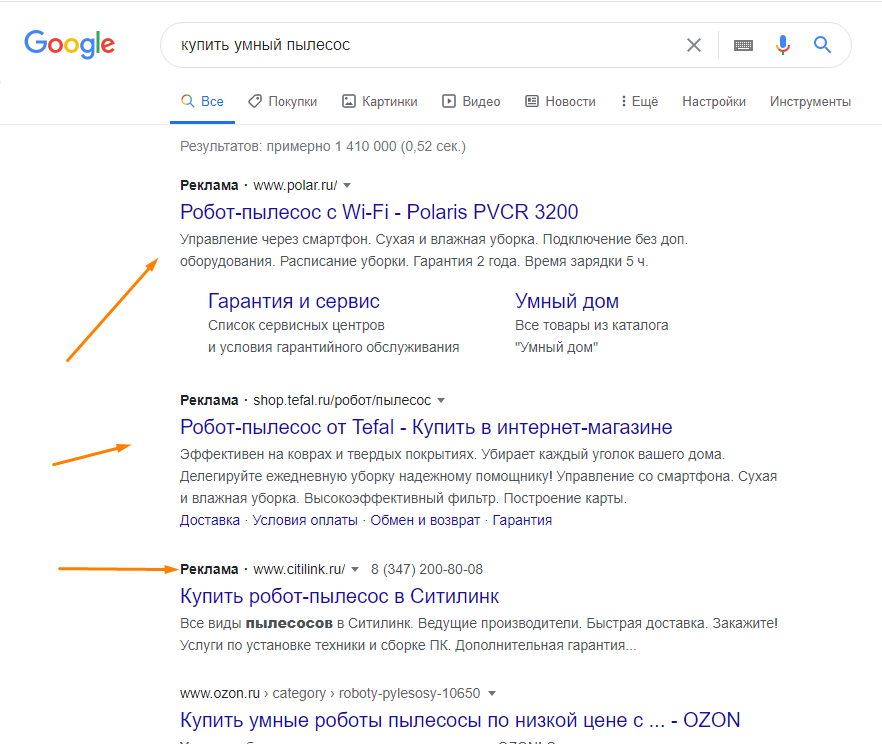882x744 pixels.
Task: Open Polaris PVCR 3200 ad headline
Action: (x=379, y=212)
